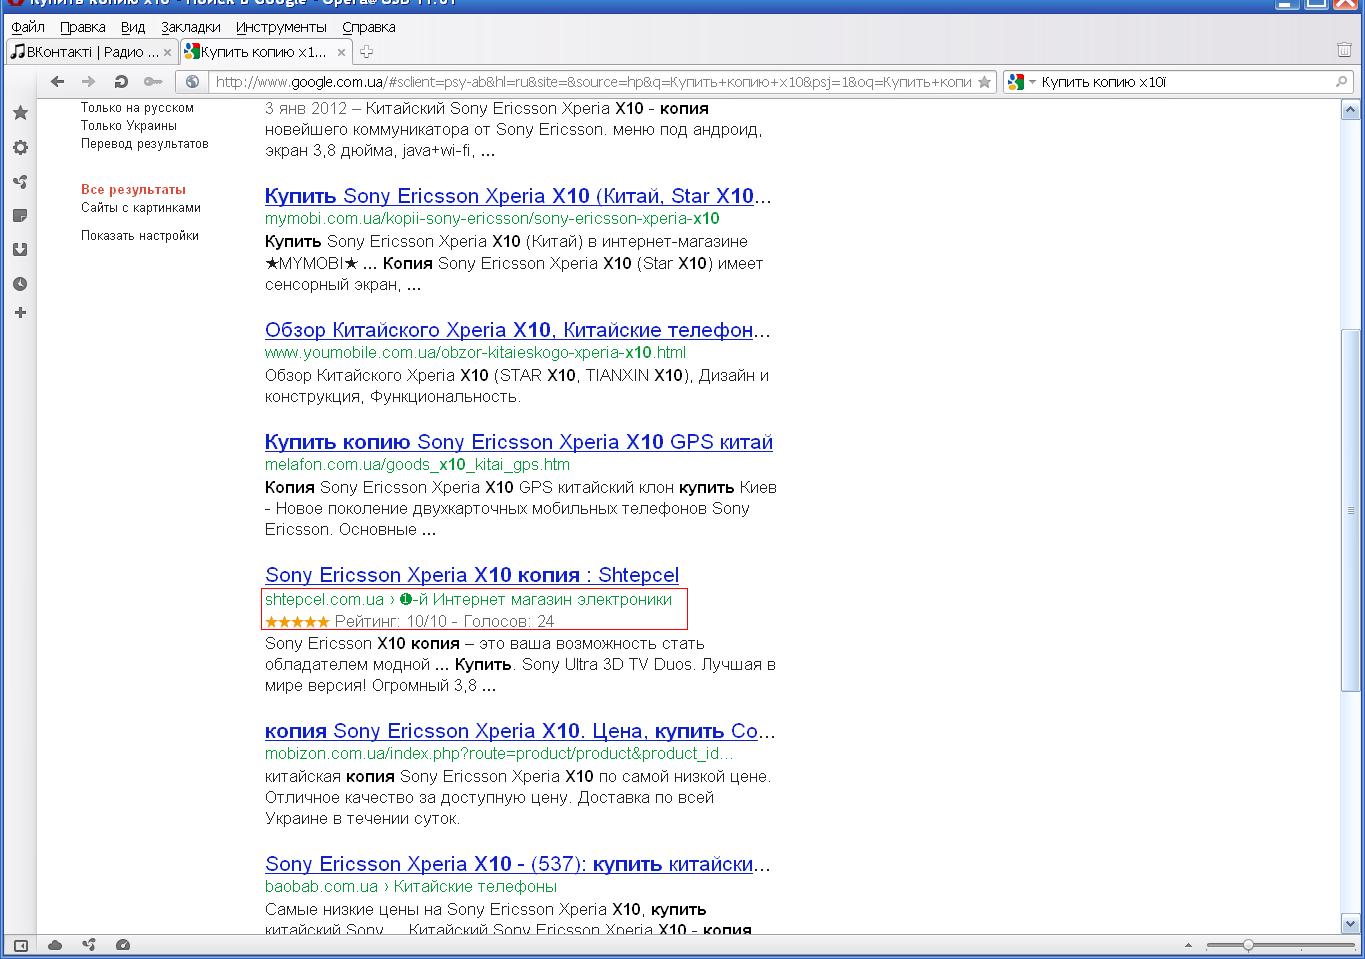Open Opera Unite panel in sidebar
The image size is (1365, 959).
20,182
